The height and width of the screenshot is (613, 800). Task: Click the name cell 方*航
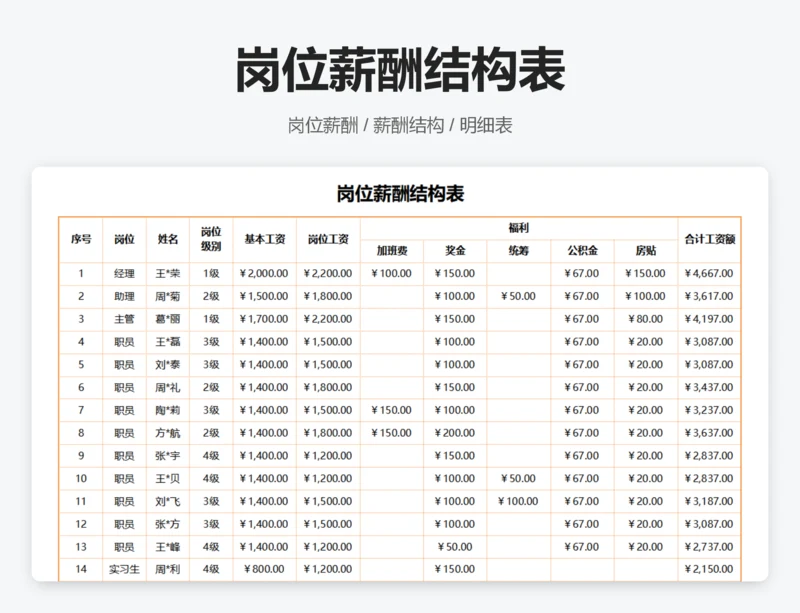[x=168, y=433]
